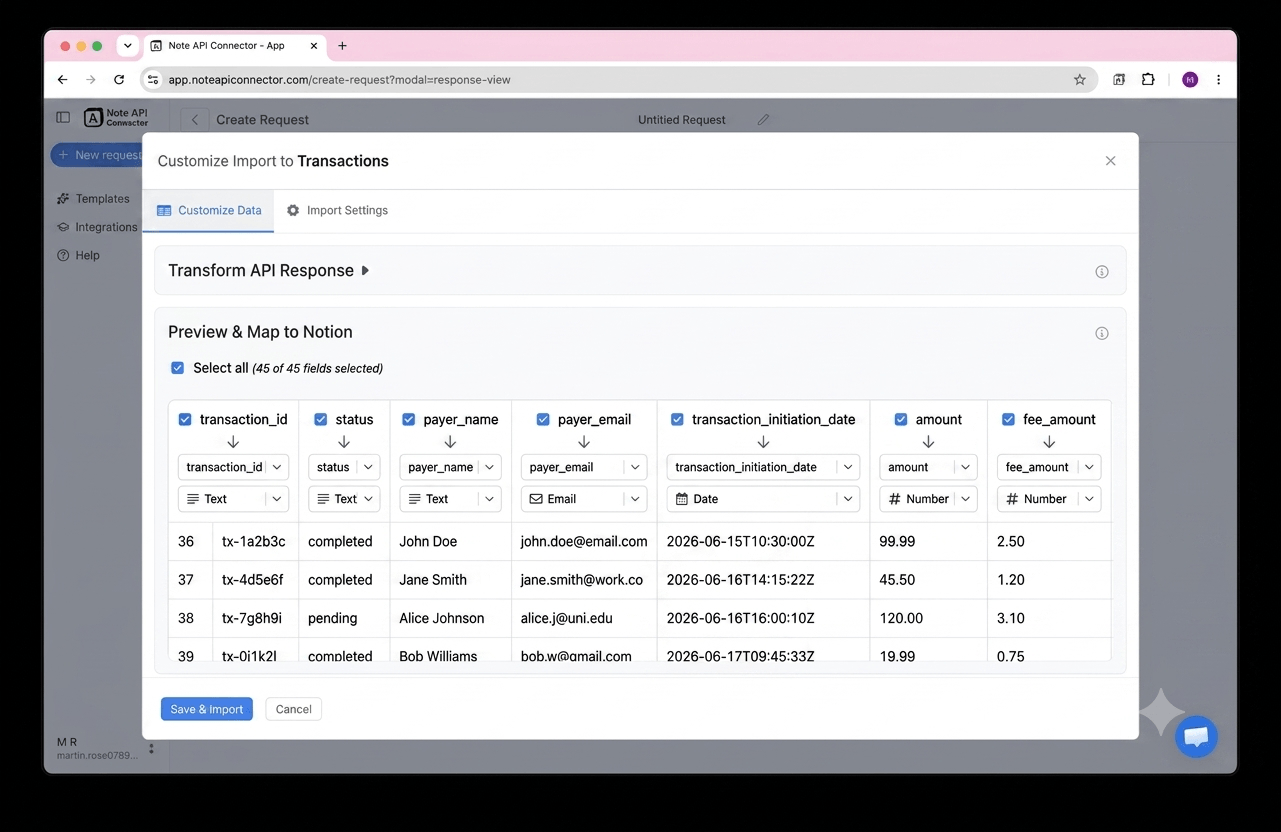The width and height of the screenshot is (1281, 832).
Task: Click the site info icon in address bar
Action: point(153,80)
